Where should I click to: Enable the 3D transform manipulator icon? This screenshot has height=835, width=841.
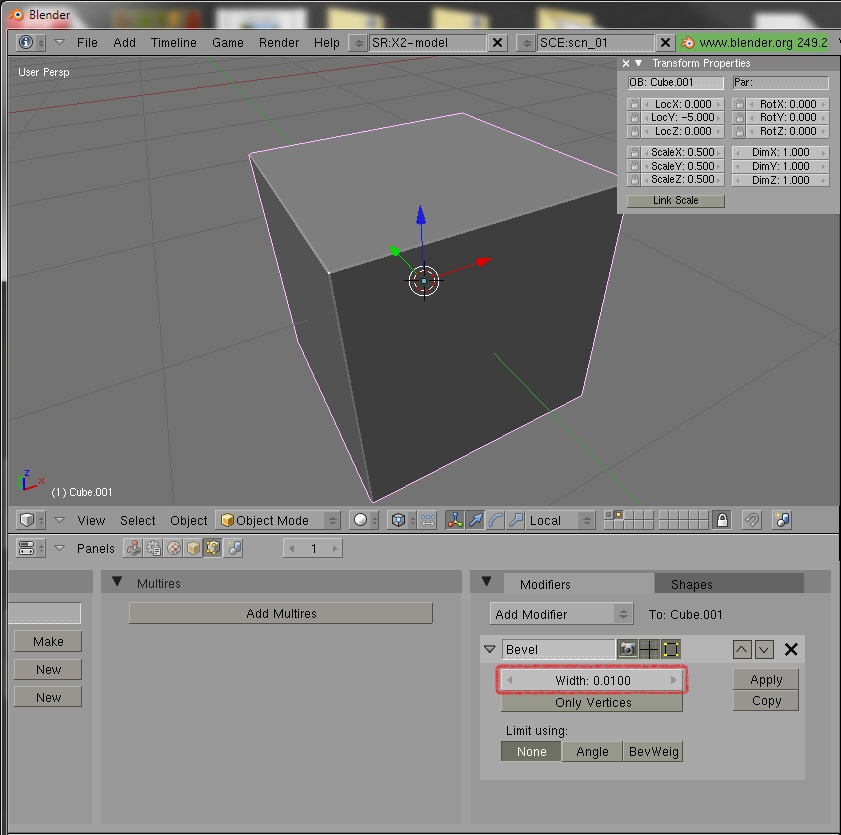coord(455,520)
